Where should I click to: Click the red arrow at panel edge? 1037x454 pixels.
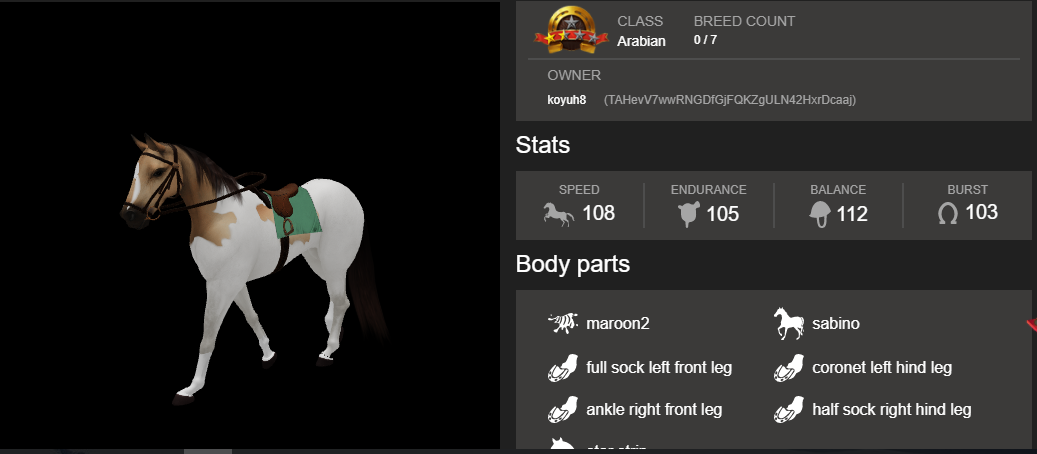1032,324
